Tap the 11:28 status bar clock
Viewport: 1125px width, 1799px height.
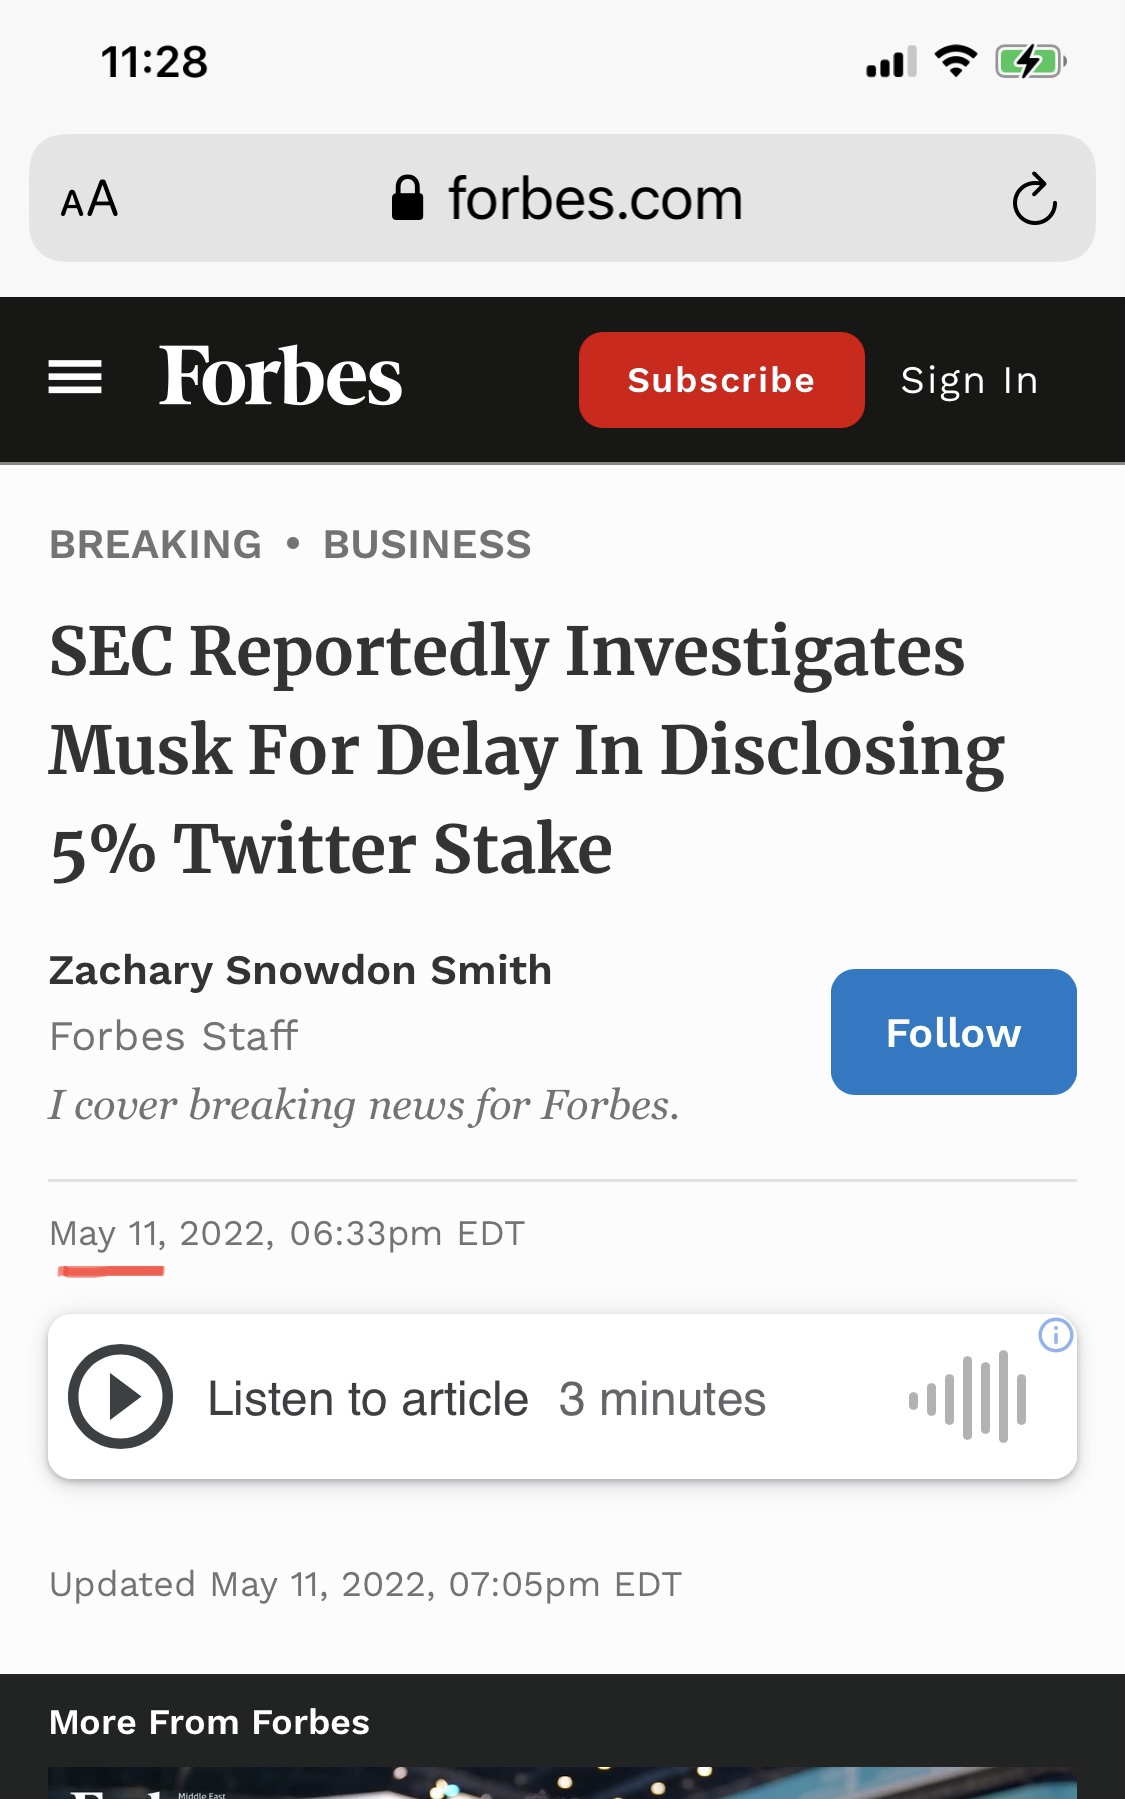click(154, 62)
